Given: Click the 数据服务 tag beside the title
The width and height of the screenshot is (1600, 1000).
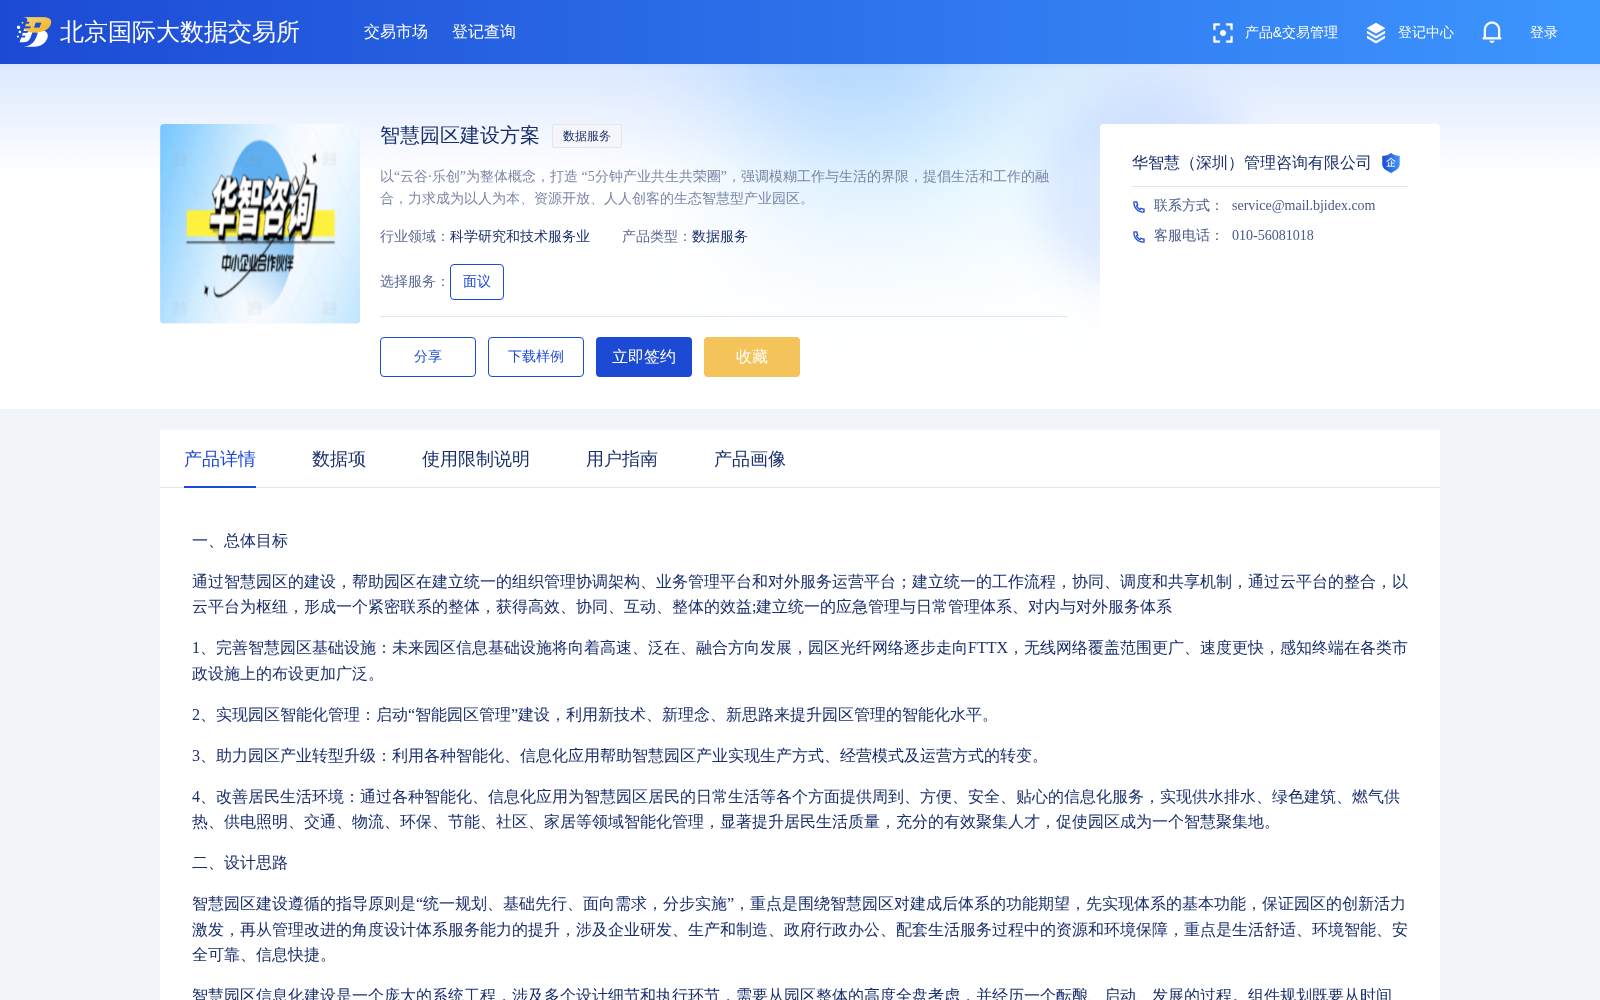Looking at the screenshot, I should click(x=587, y=136).
